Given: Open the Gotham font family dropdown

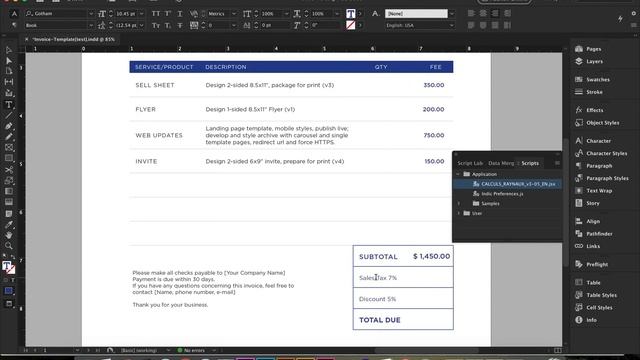Looking at the screenshot, I should coord(91,14).
